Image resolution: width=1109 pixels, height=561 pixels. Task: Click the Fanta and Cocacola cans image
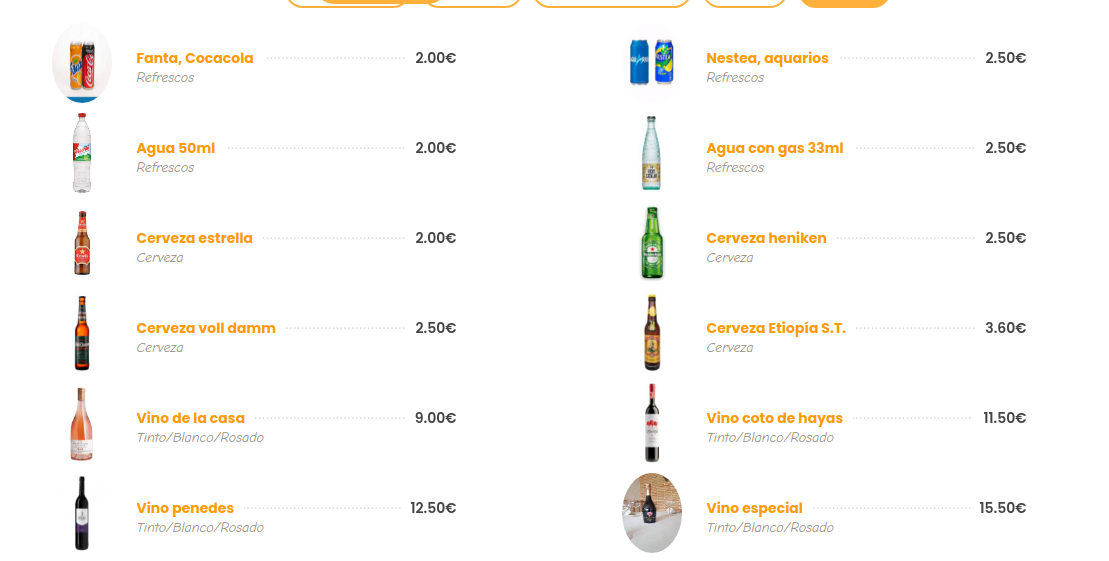(x=82, y=62)
